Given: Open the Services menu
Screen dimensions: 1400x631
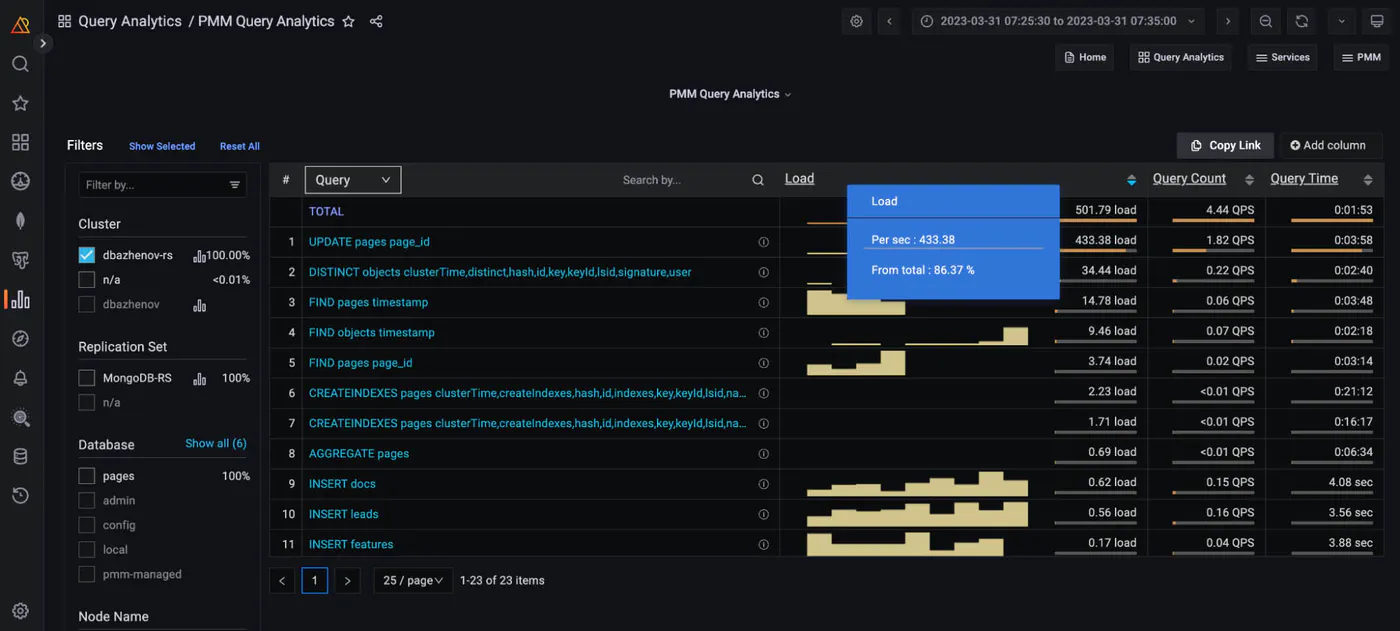Looking at the screenshot, I should pos(1282,57).
